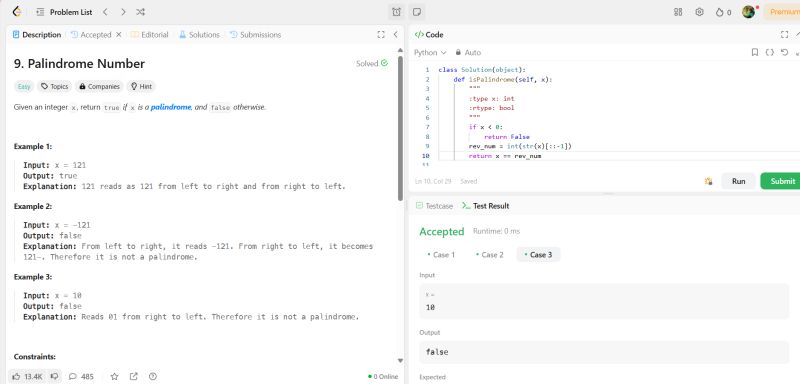This screenshot has height=384, width=800.
Task: Add problem to favorites star icon
Action: click(114, 376)
